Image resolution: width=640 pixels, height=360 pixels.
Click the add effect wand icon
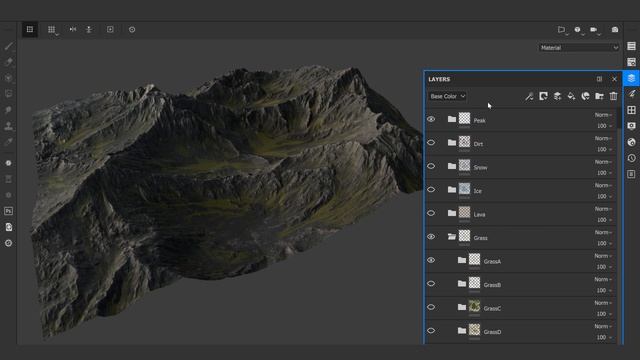pos(529,96)
